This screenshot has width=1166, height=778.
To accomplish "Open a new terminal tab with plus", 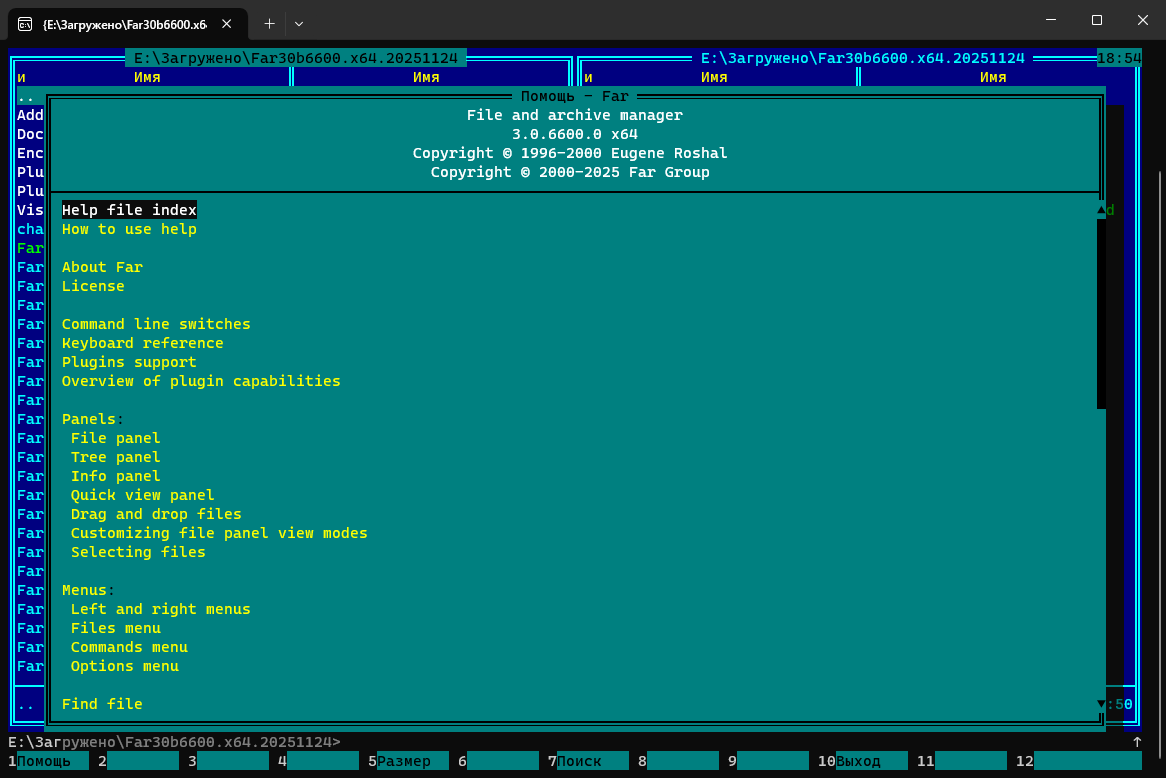I will click(269, 23).
